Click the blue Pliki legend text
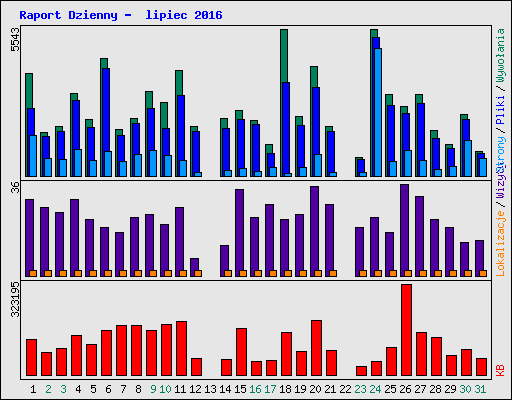This screenshot has width=512, height=400. click(x=500, y=110)
